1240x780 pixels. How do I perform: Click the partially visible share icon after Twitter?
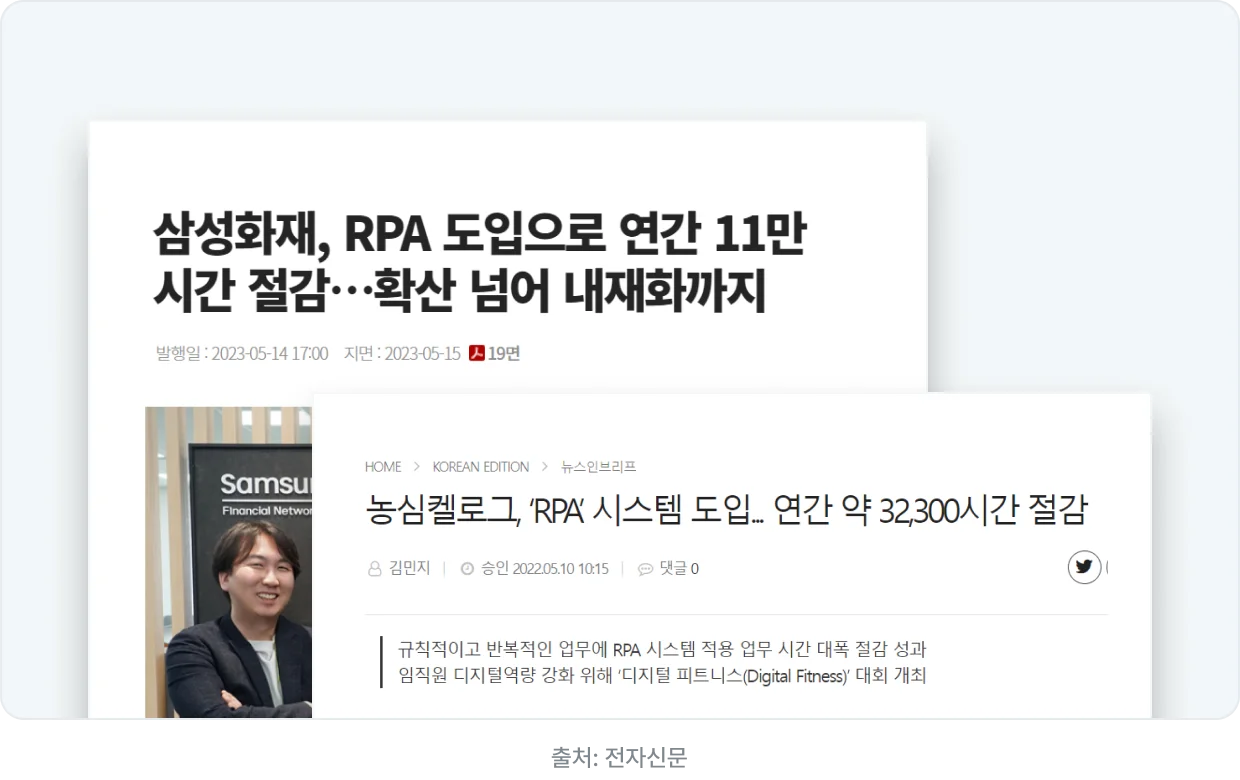[1106, 567]
